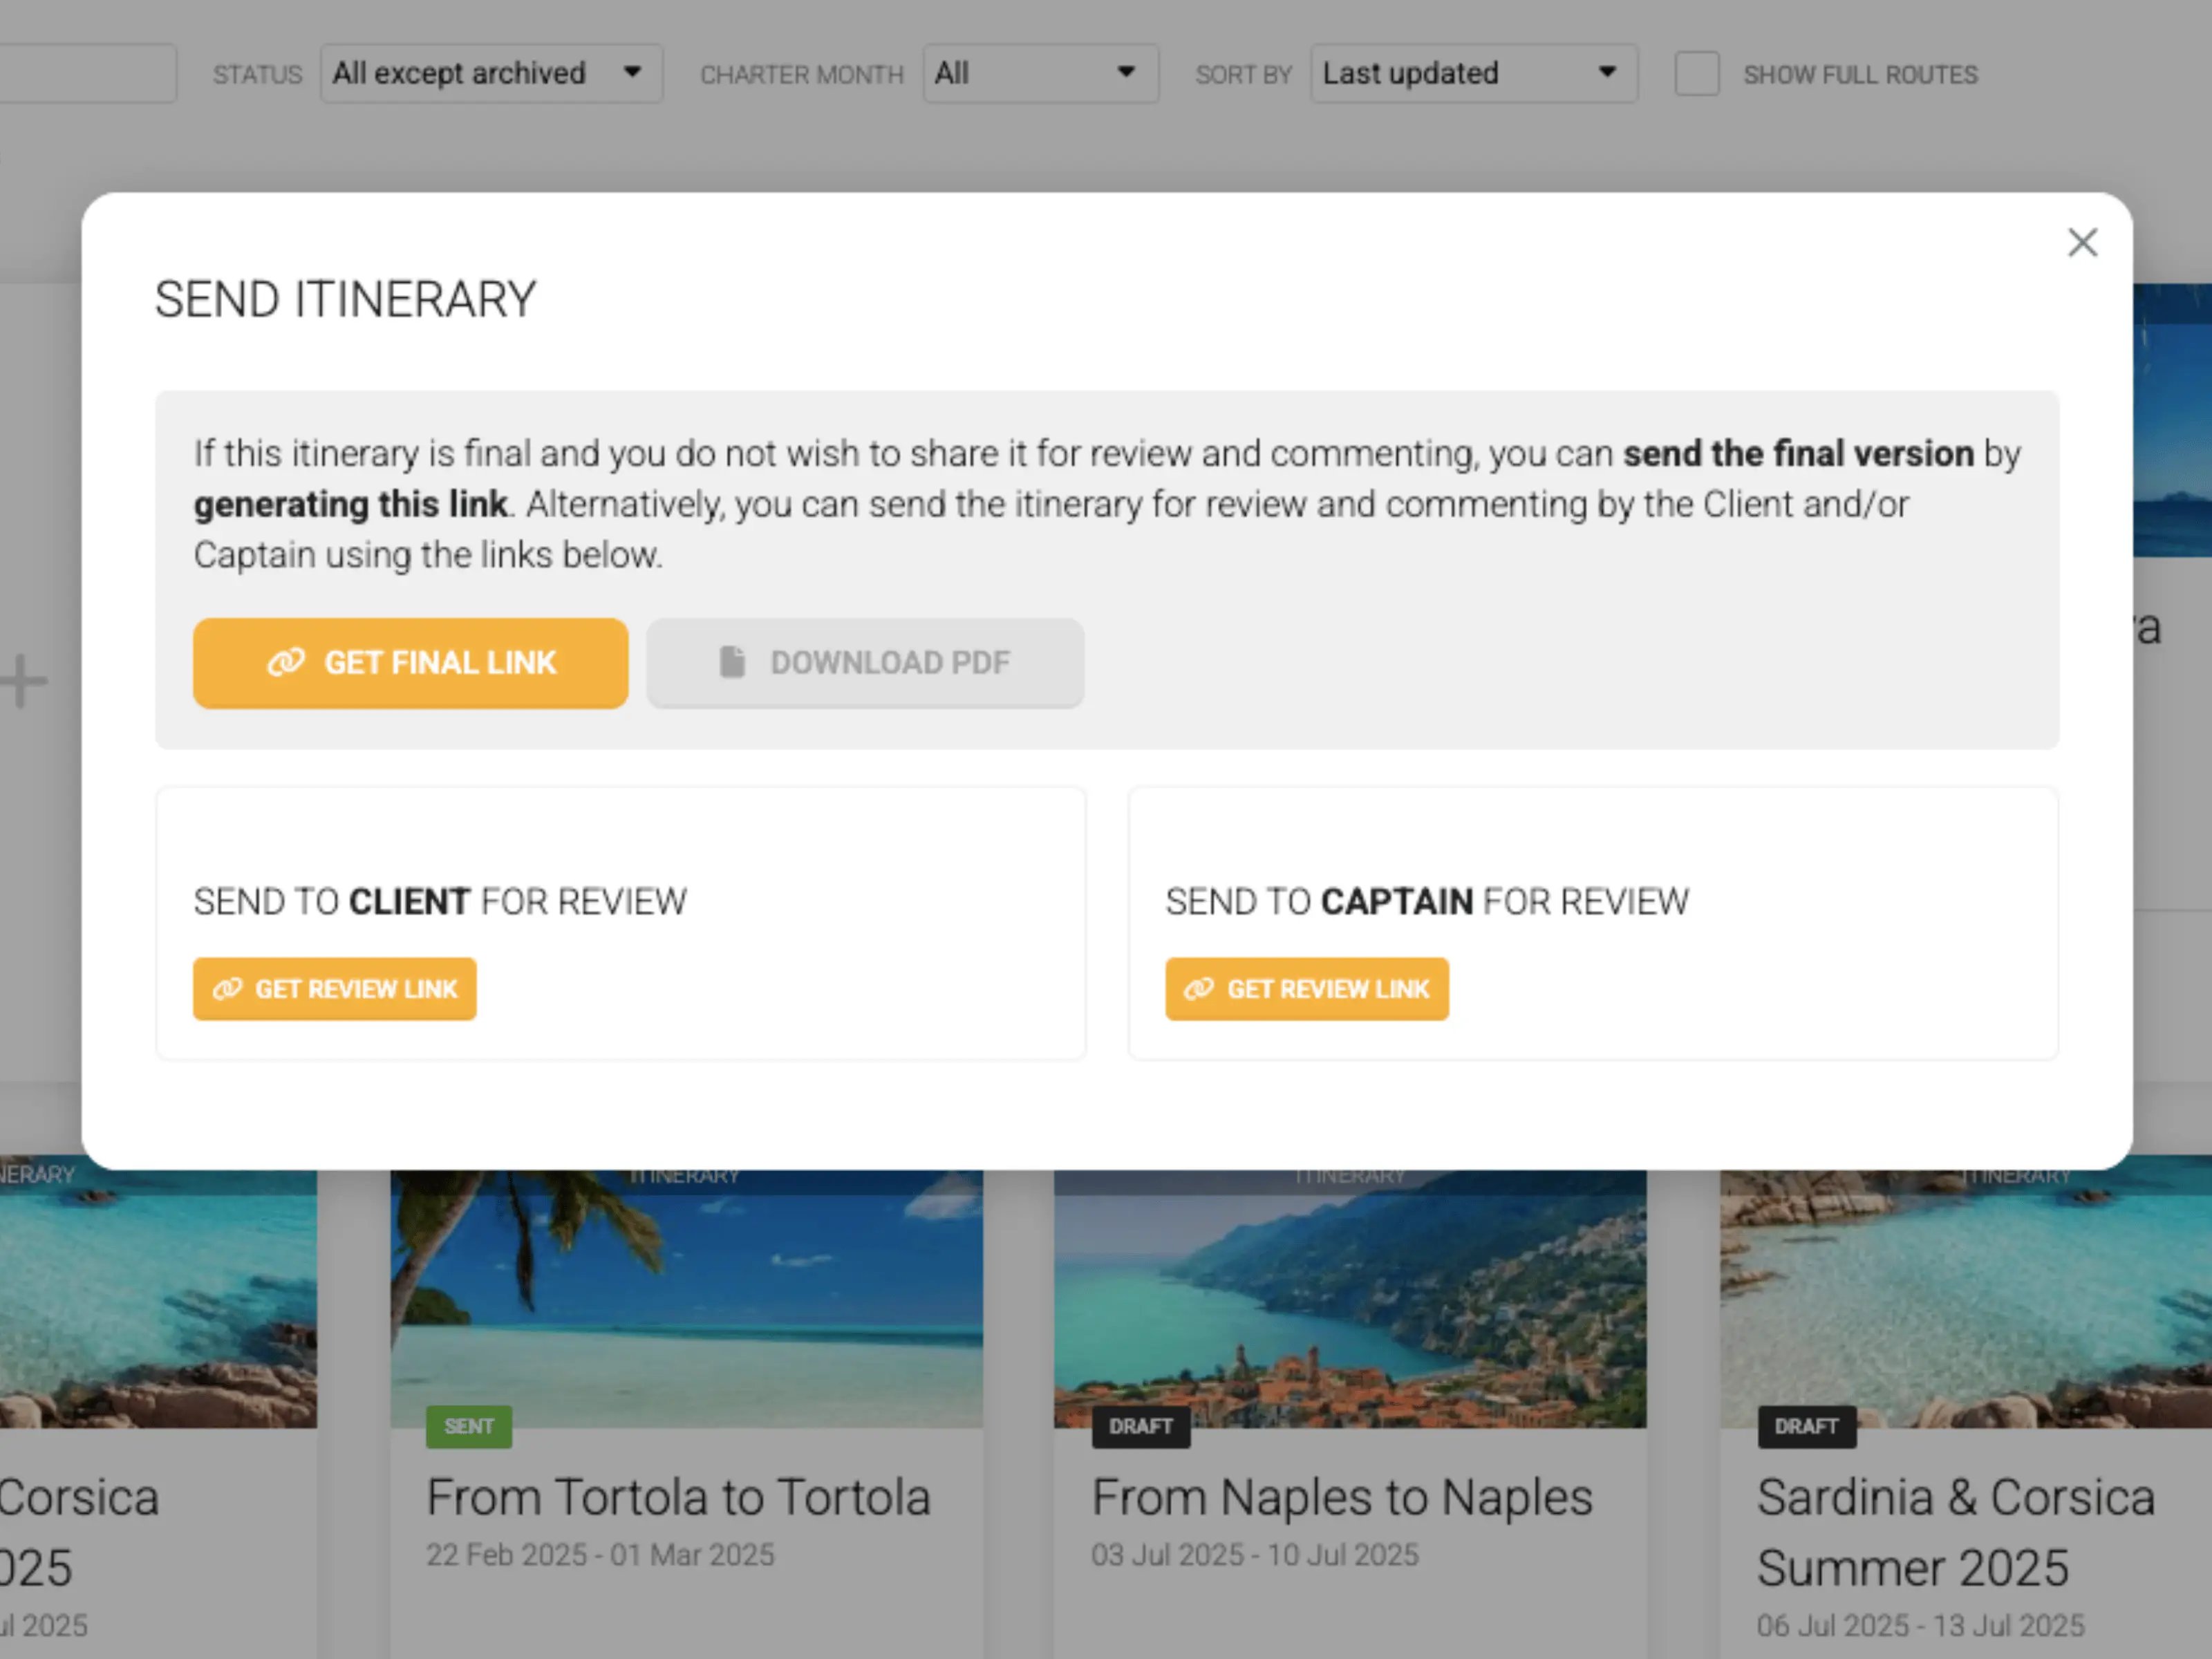Click the 03 Jul 2025 - 10 Jul 2025 dates
The width and height of the screenshot is (2212, 1659).
coord(1254,1554)
